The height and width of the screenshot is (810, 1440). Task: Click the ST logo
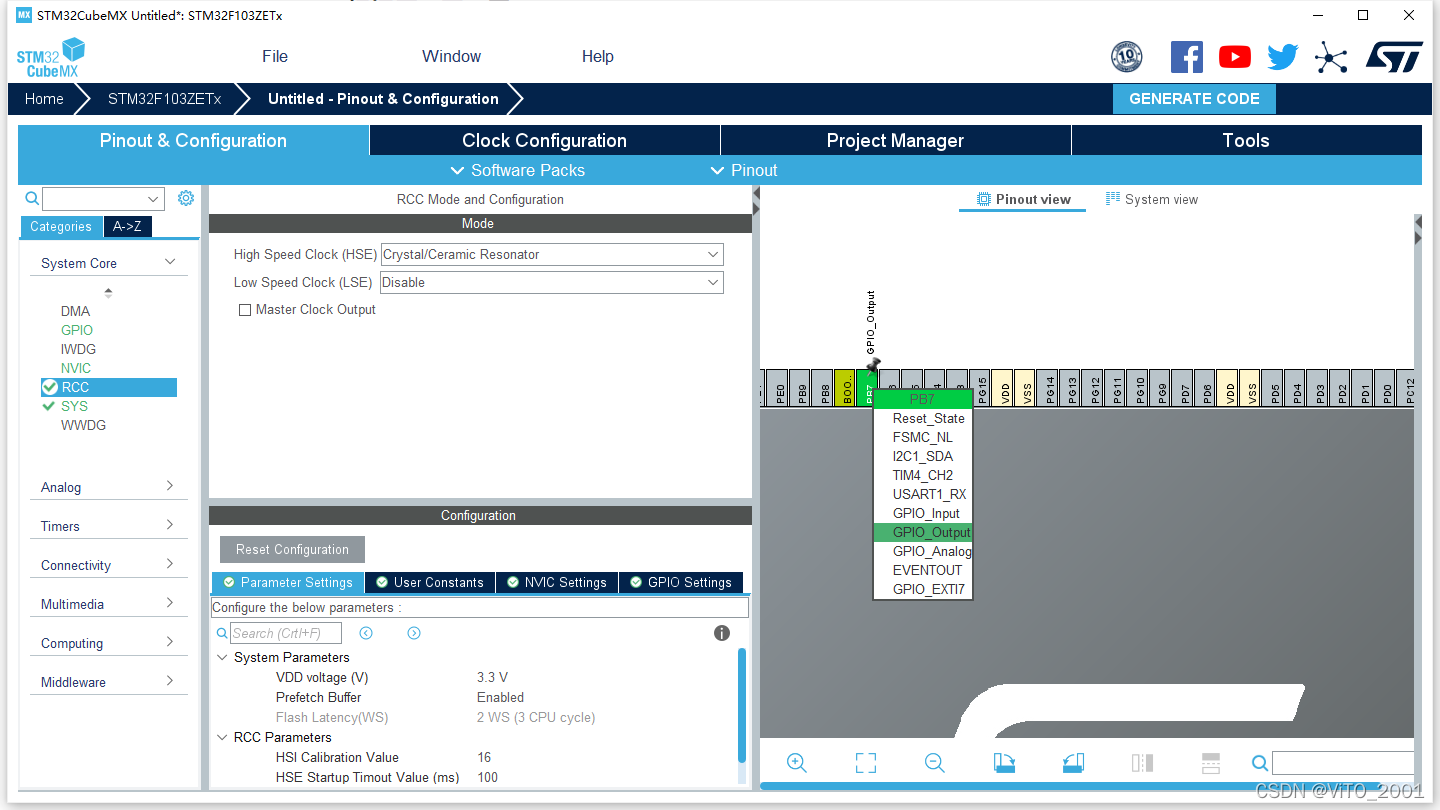click(1394, 57)
